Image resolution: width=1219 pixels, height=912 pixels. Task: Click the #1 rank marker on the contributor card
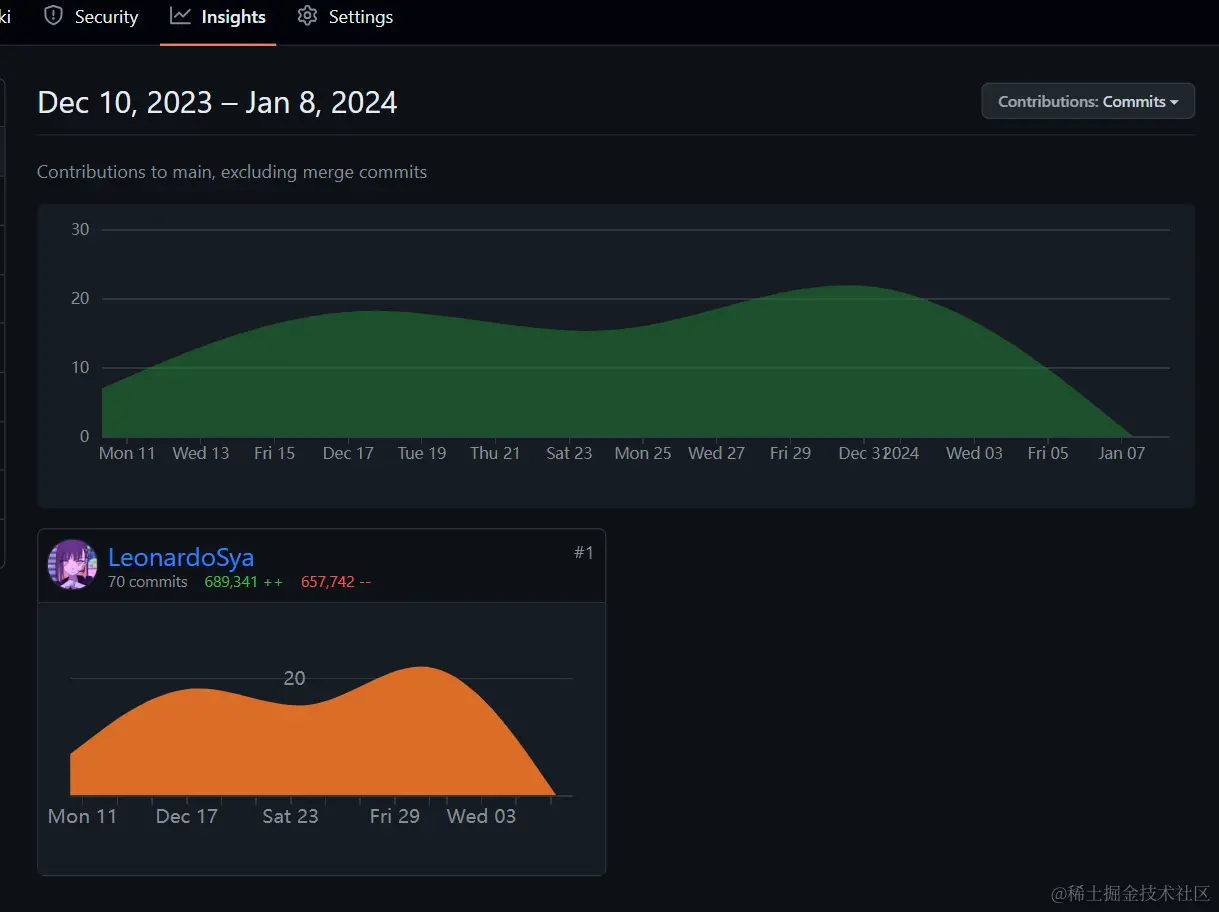click(584, 552)
